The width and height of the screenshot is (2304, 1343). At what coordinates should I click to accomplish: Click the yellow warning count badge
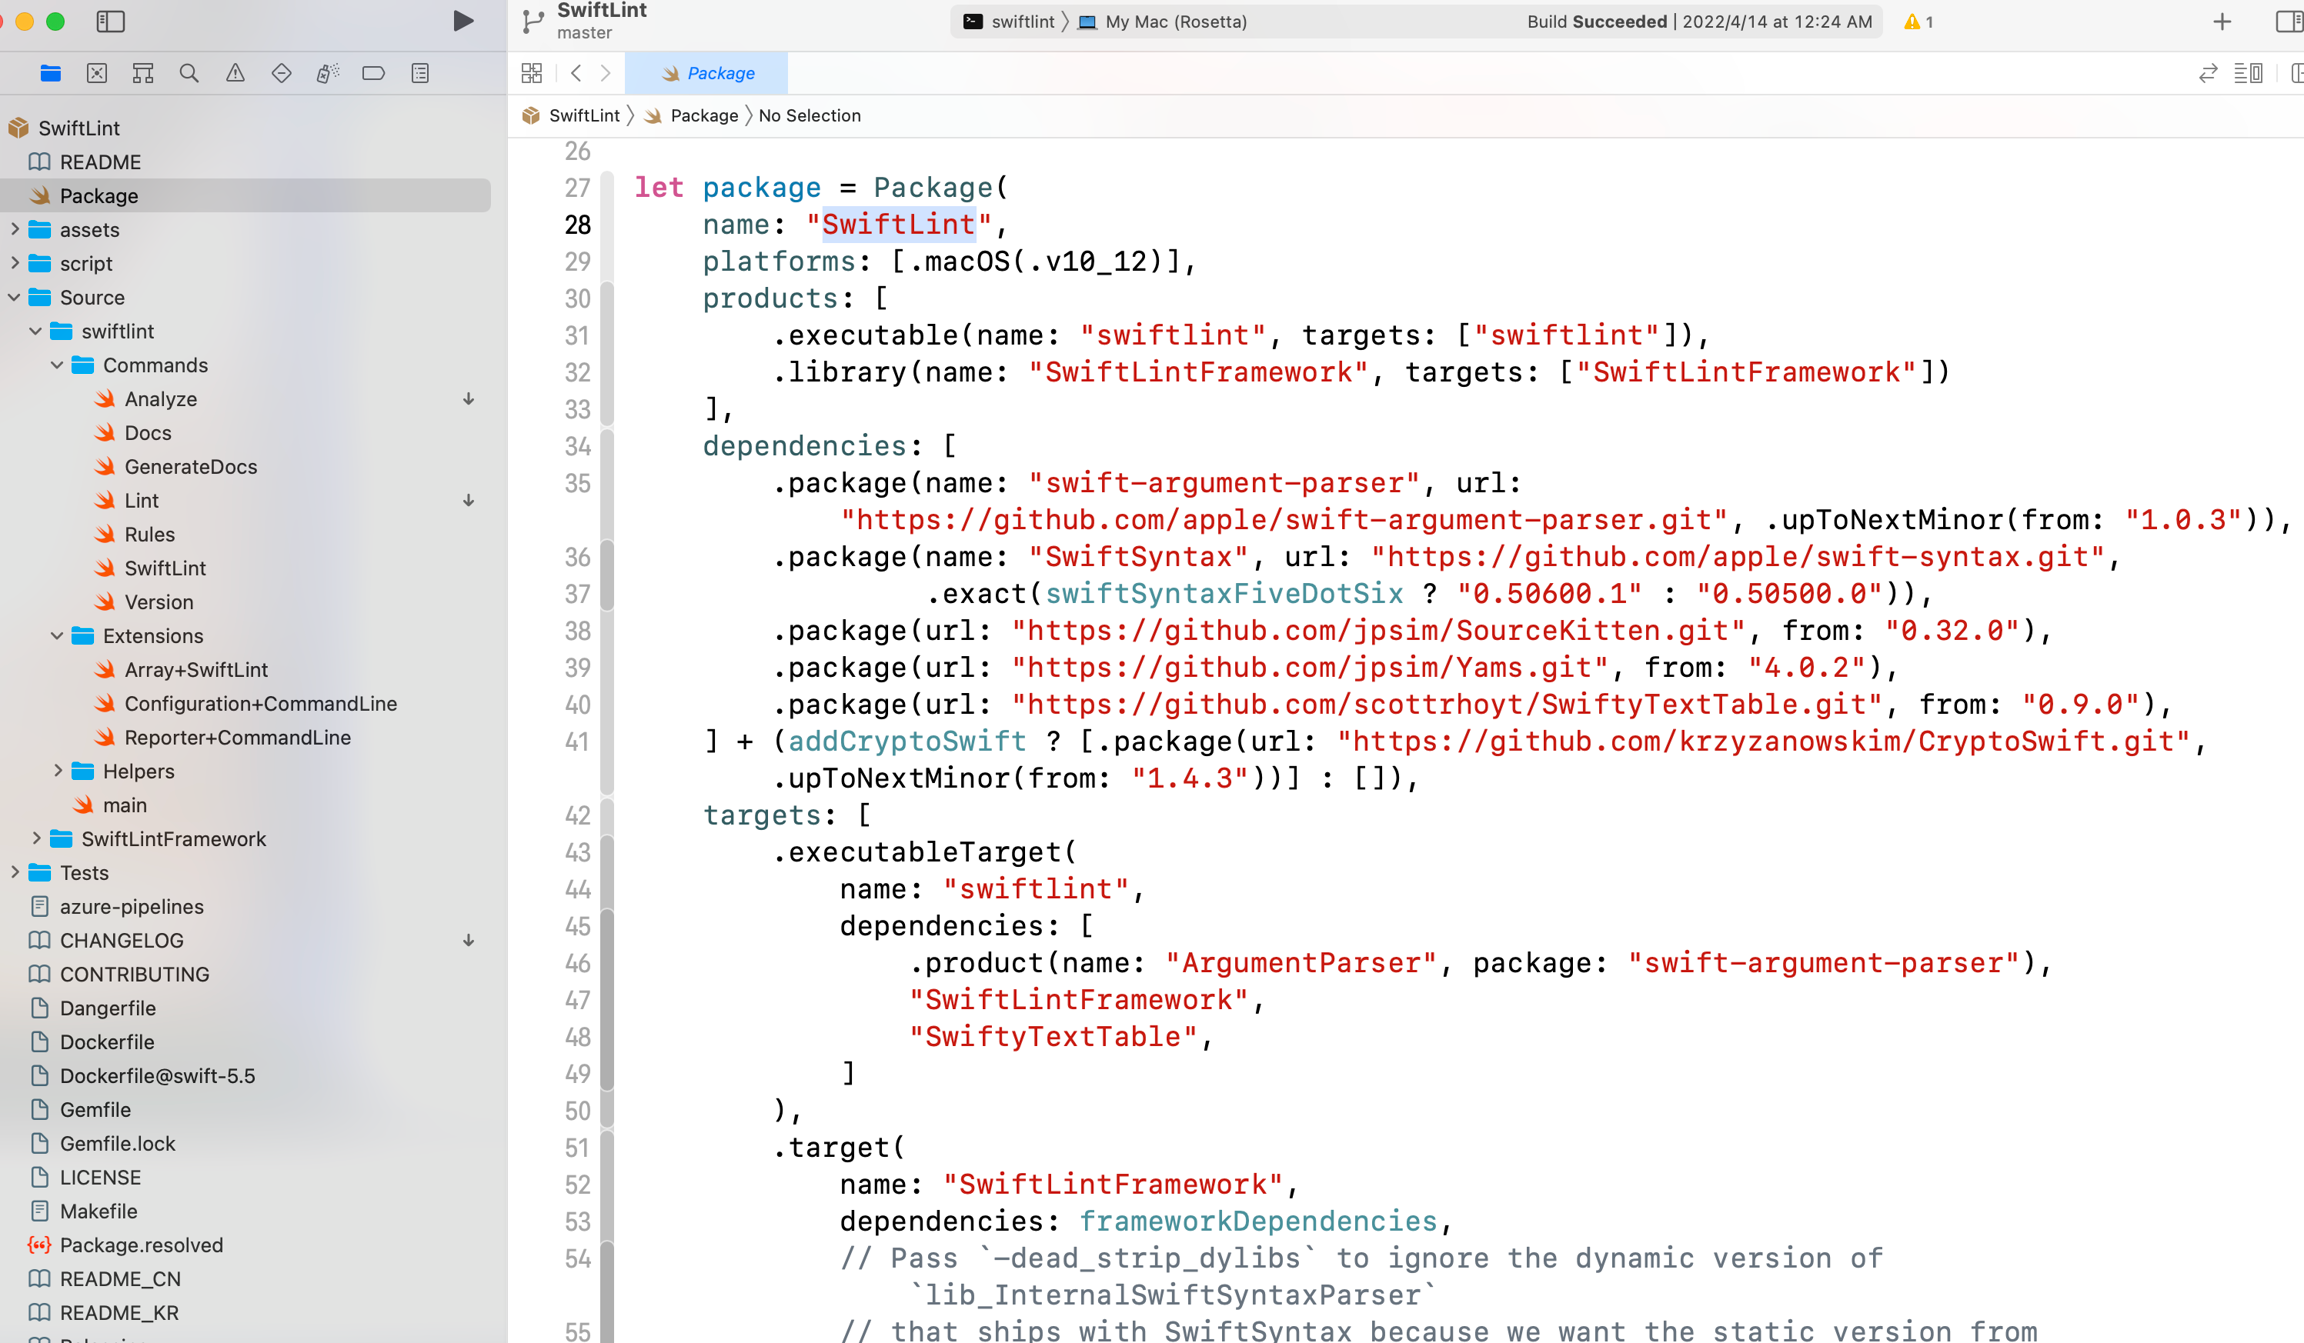point(1918,21)
